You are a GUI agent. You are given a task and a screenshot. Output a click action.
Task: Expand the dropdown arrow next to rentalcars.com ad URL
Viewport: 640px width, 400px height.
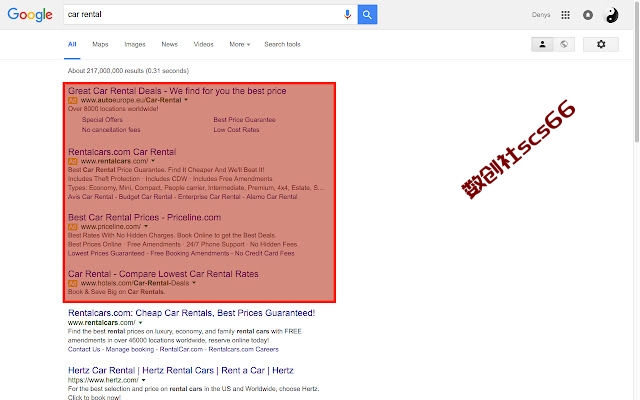click(x=153, y=161)
